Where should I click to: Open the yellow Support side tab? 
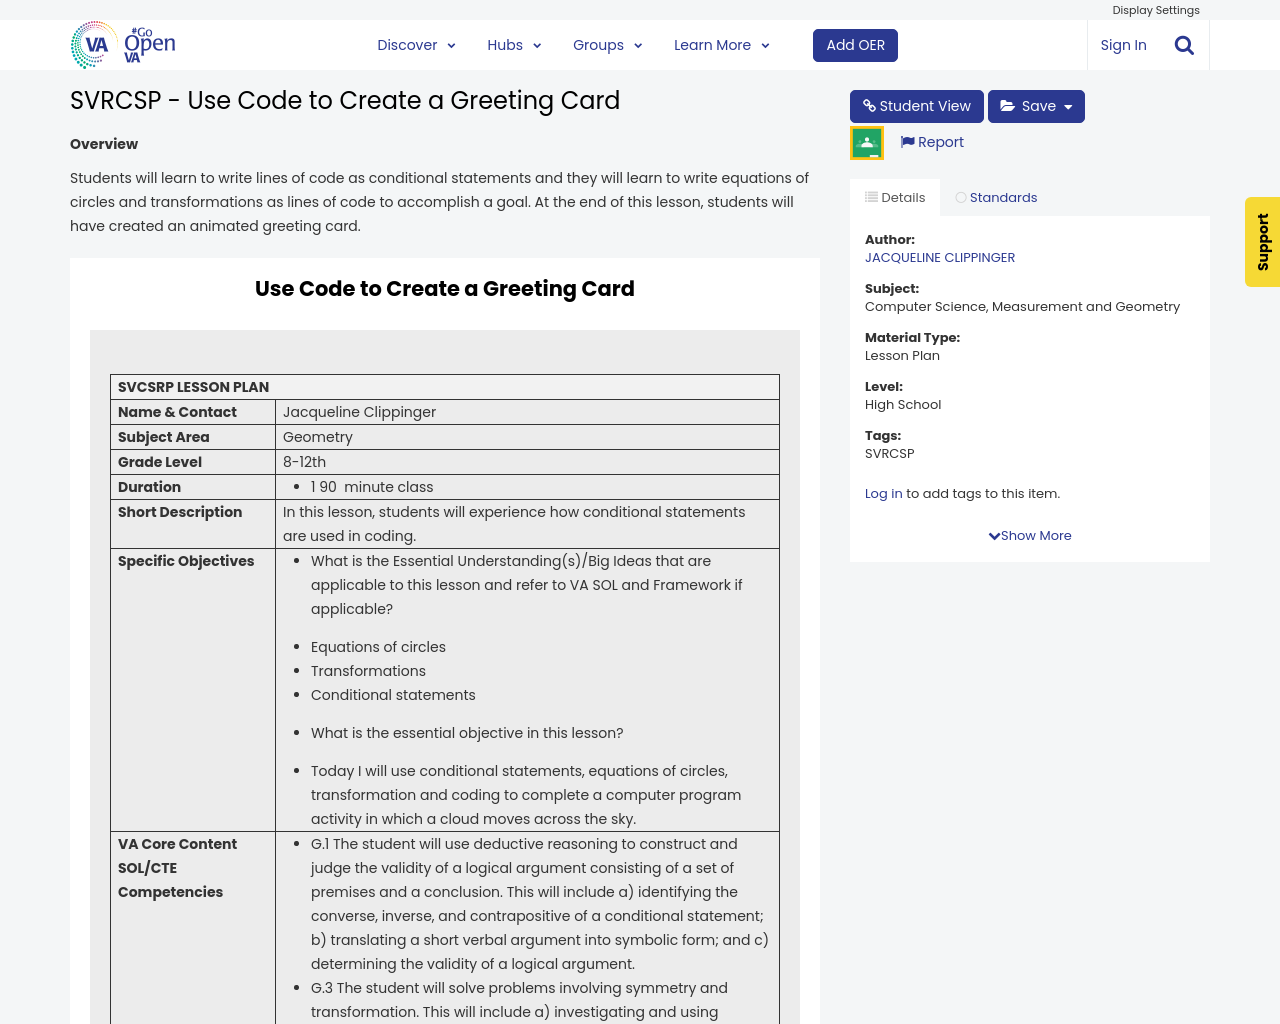1262,242
